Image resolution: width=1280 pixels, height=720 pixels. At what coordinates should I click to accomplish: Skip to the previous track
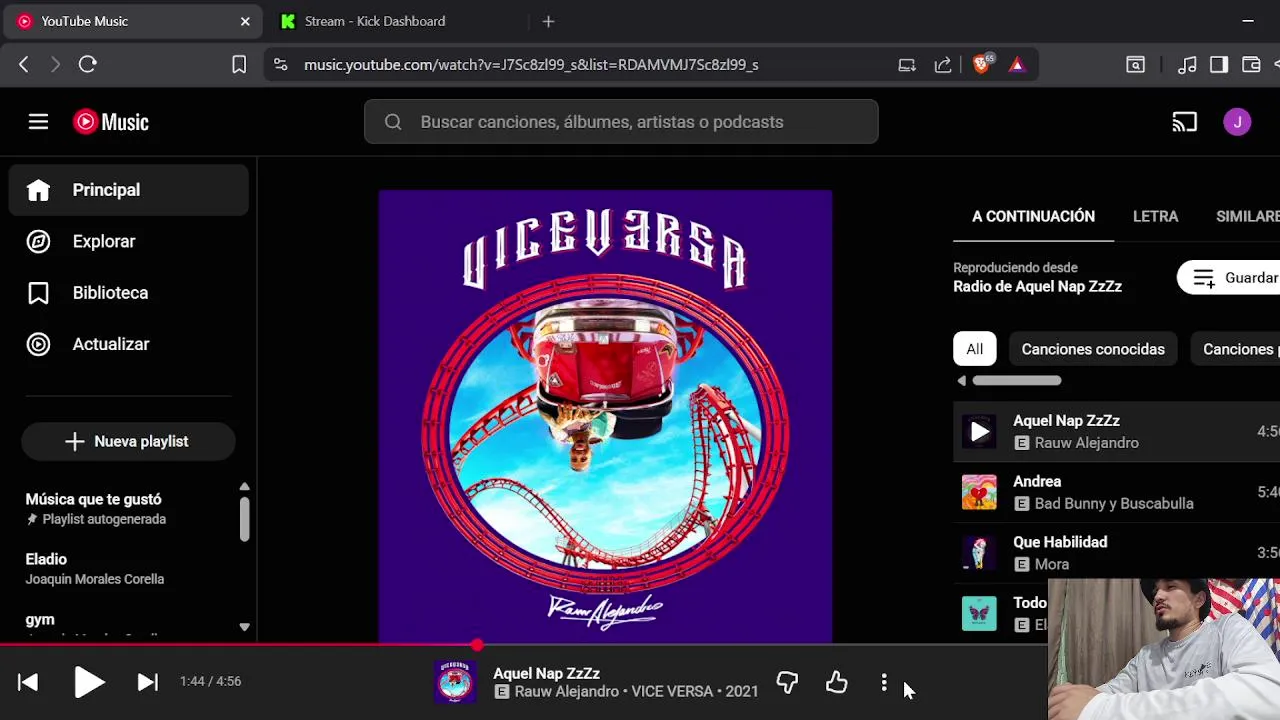click(x=28, y=682)
